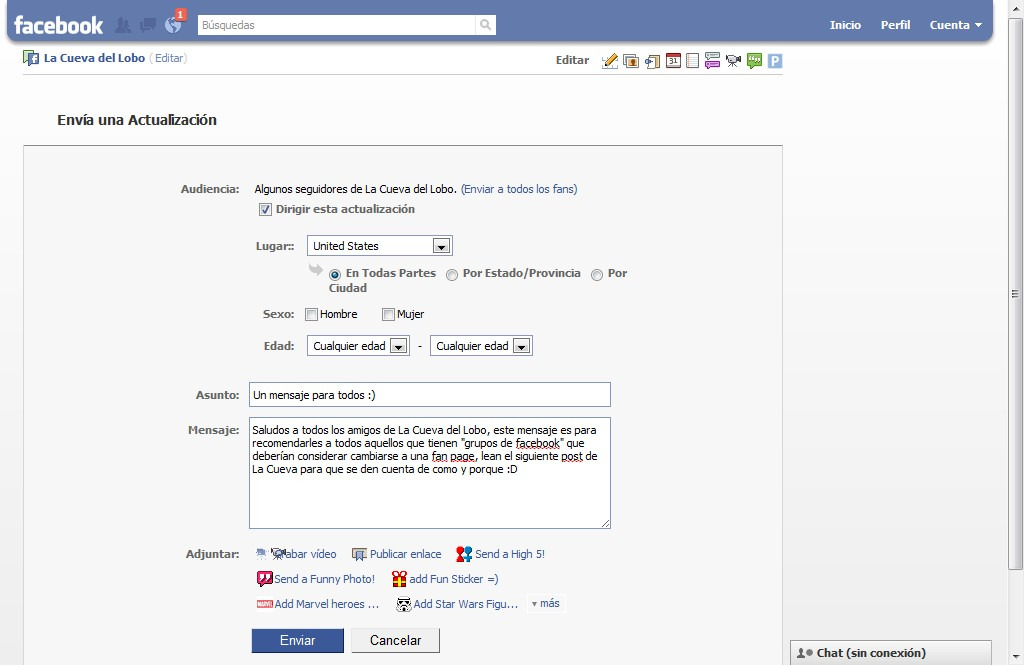This screenshot has width=1024, height=665.
Task: Open the green quotes app icon
Action: [754, 61]
